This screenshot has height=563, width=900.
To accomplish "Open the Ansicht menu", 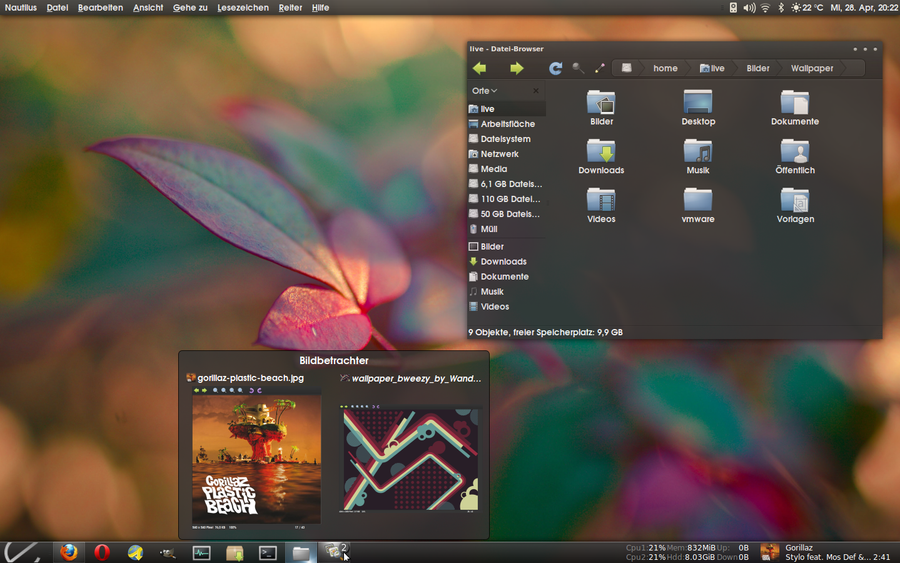I will coord(148,7).
